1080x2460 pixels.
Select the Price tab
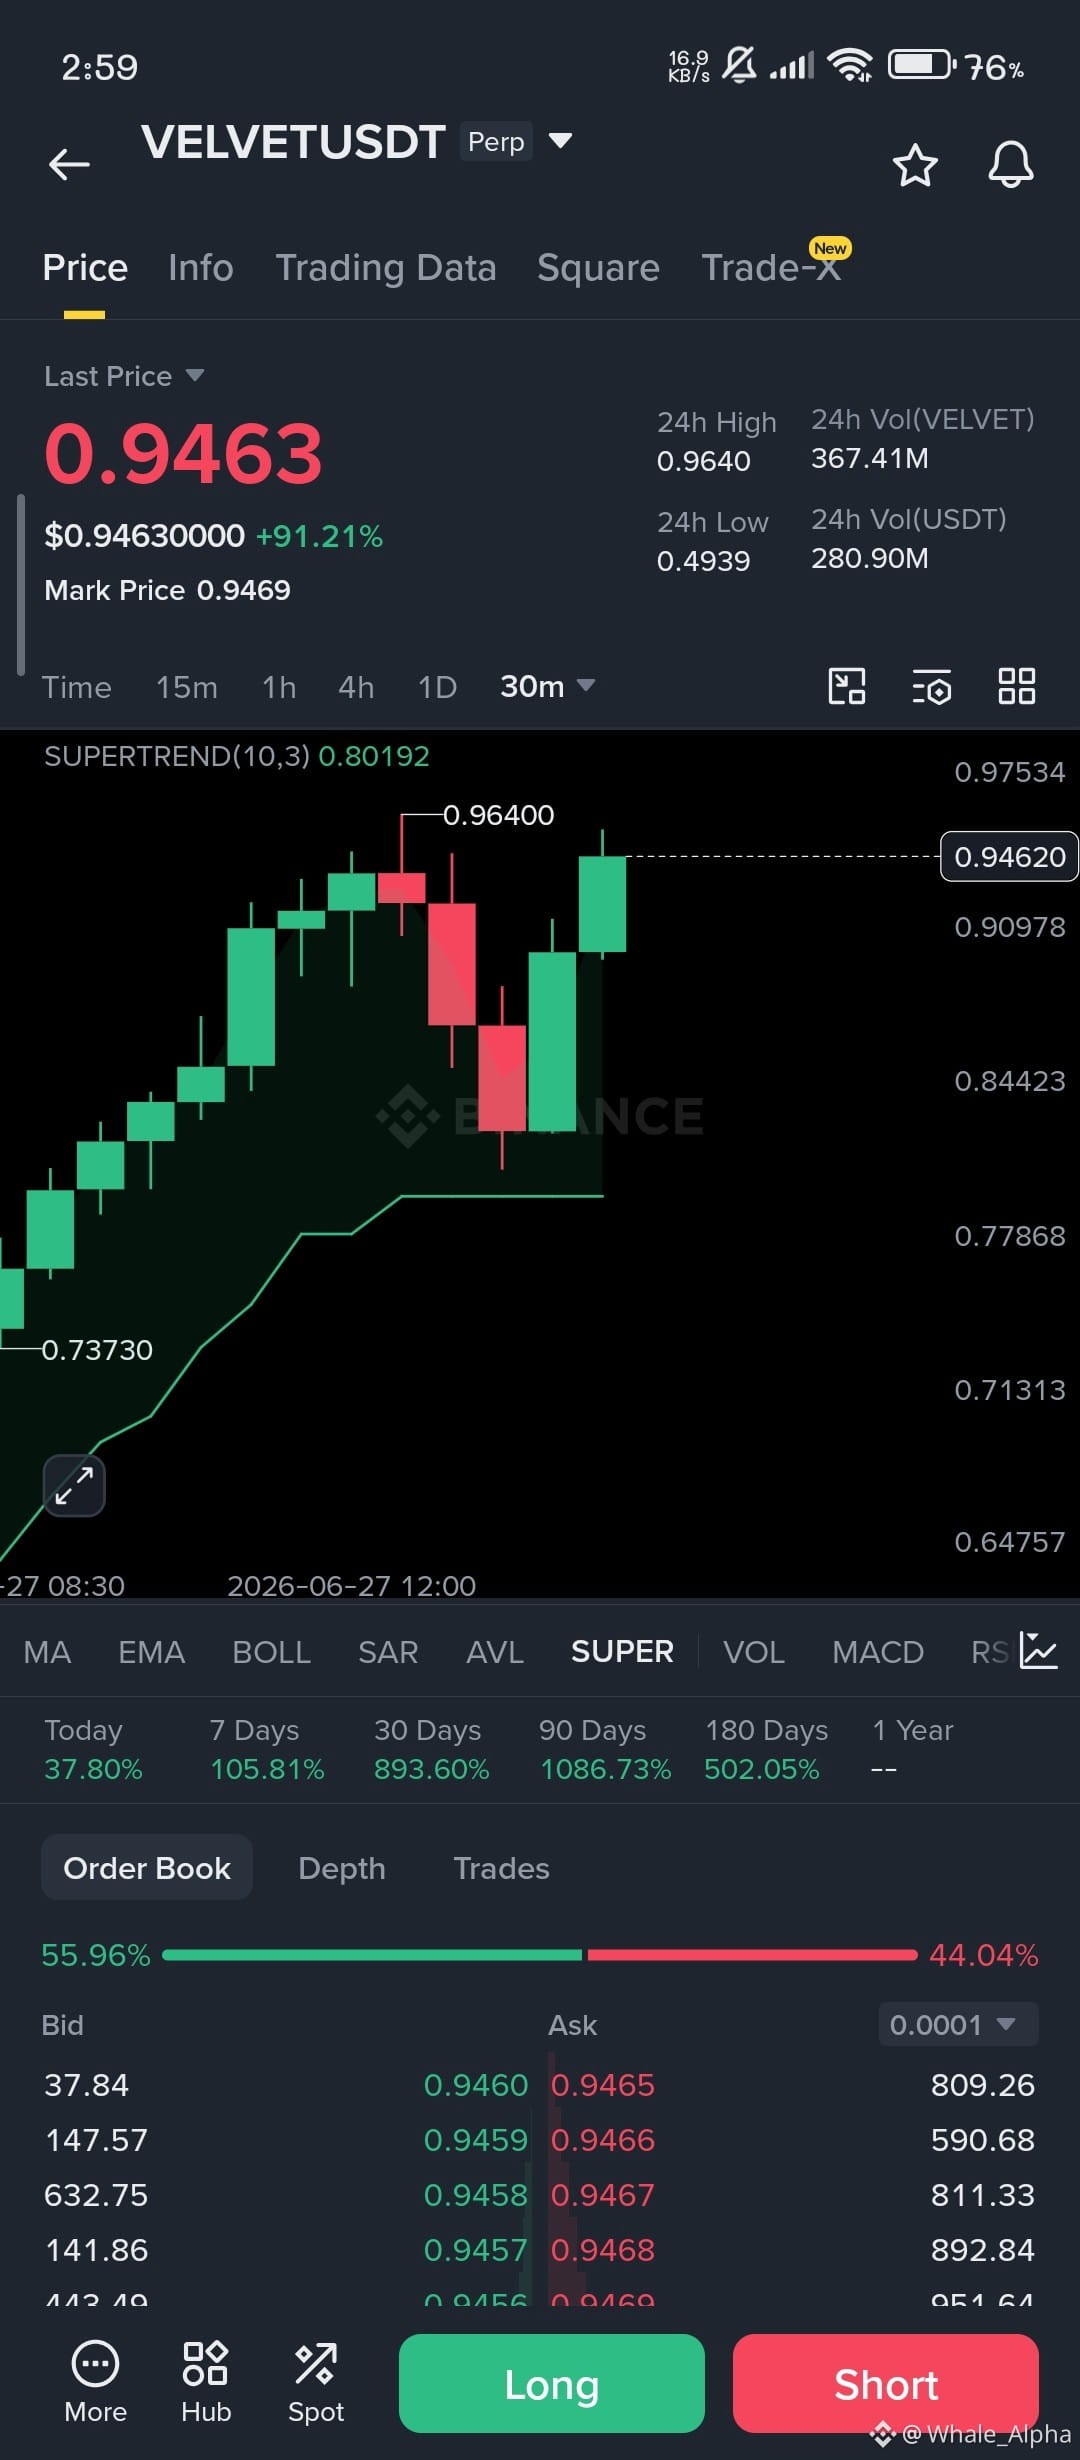coord(85,268)
